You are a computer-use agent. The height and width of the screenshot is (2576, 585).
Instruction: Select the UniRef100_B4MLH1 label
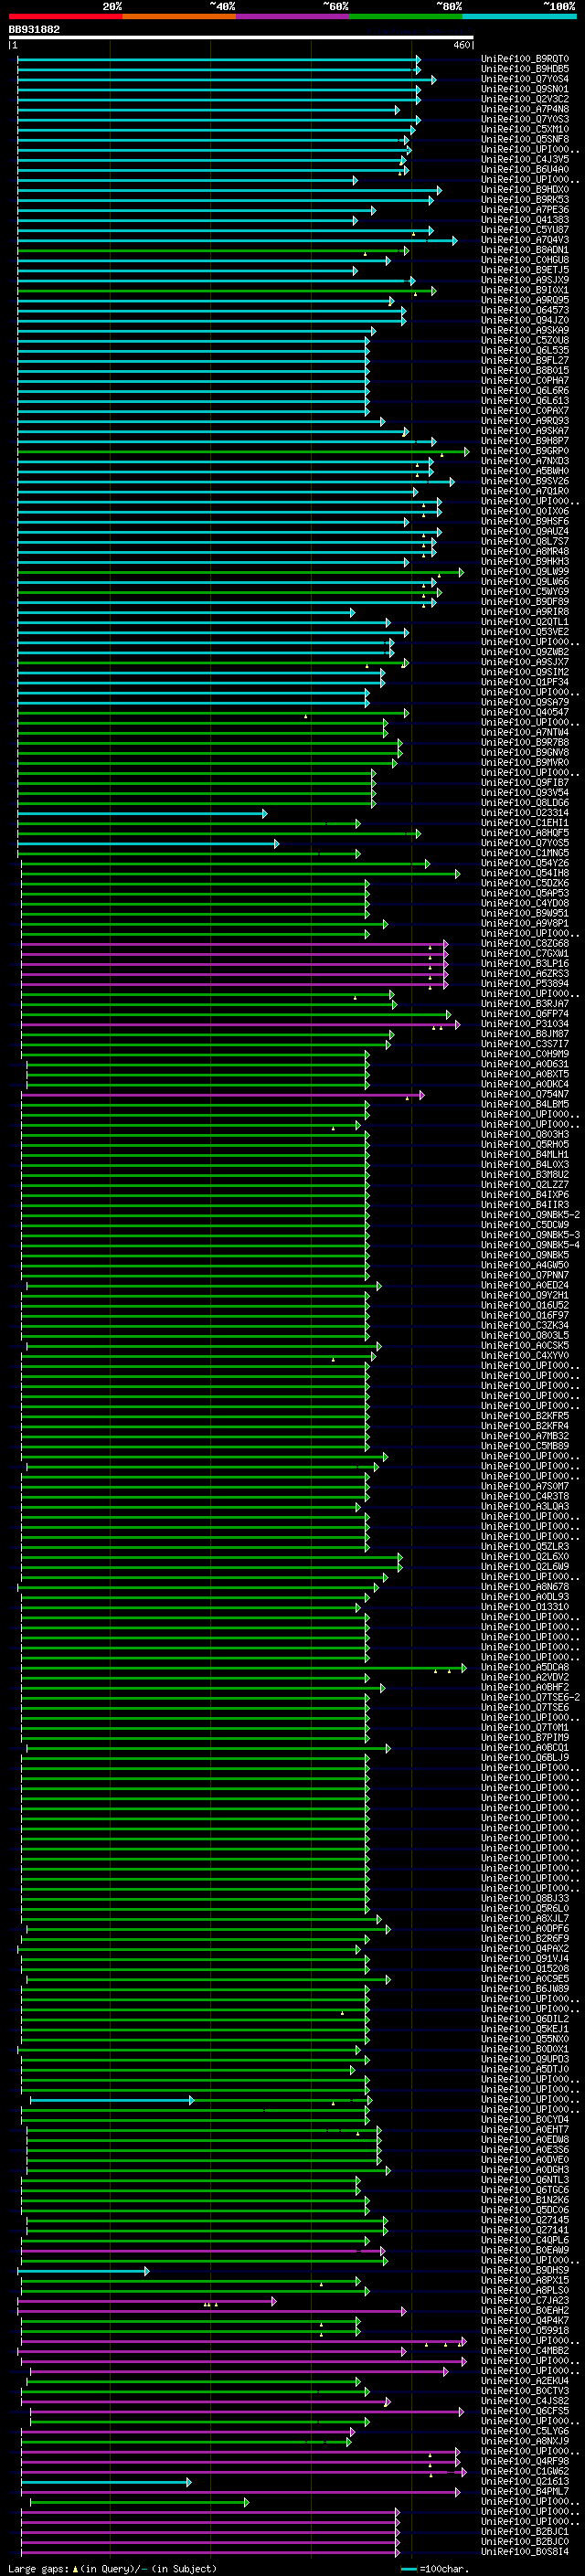point(525,1155)
